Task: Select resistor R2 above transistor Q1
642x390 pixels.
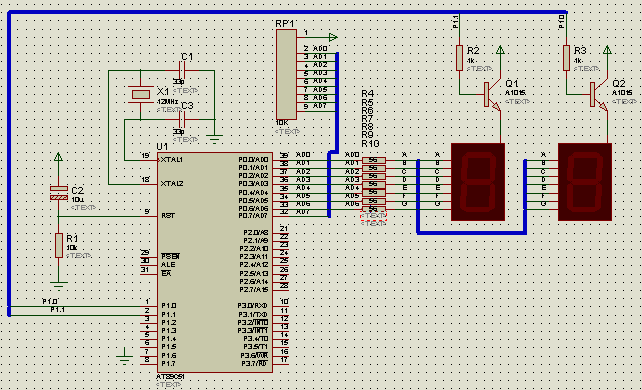Action: (x=459, y=58)
